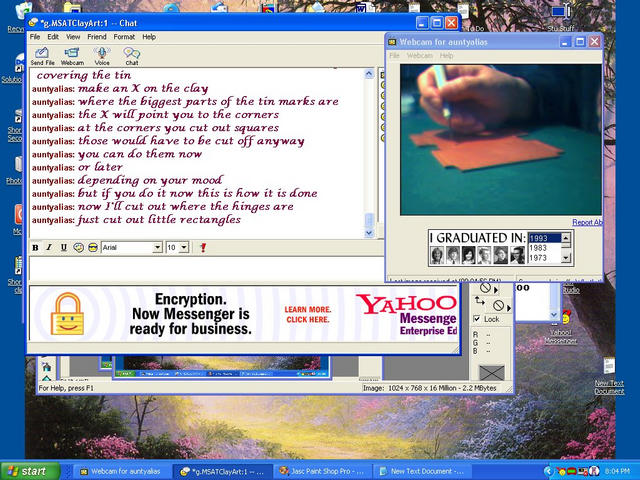Switch to New Text Document taskbar button
The image size is (640, 480).
point(422,471)
